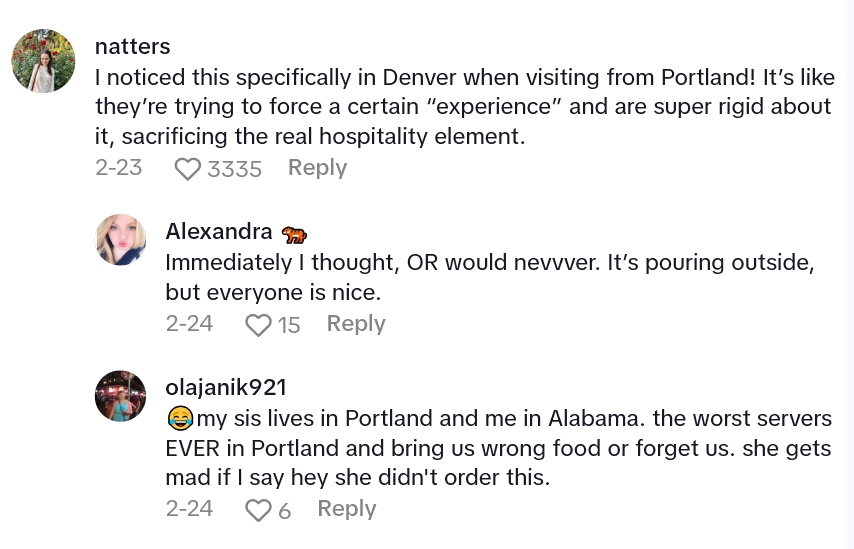Image resolution: width=854 pixels, height=549 pixels.
Task: Go to natters username link
Action: 132,47
